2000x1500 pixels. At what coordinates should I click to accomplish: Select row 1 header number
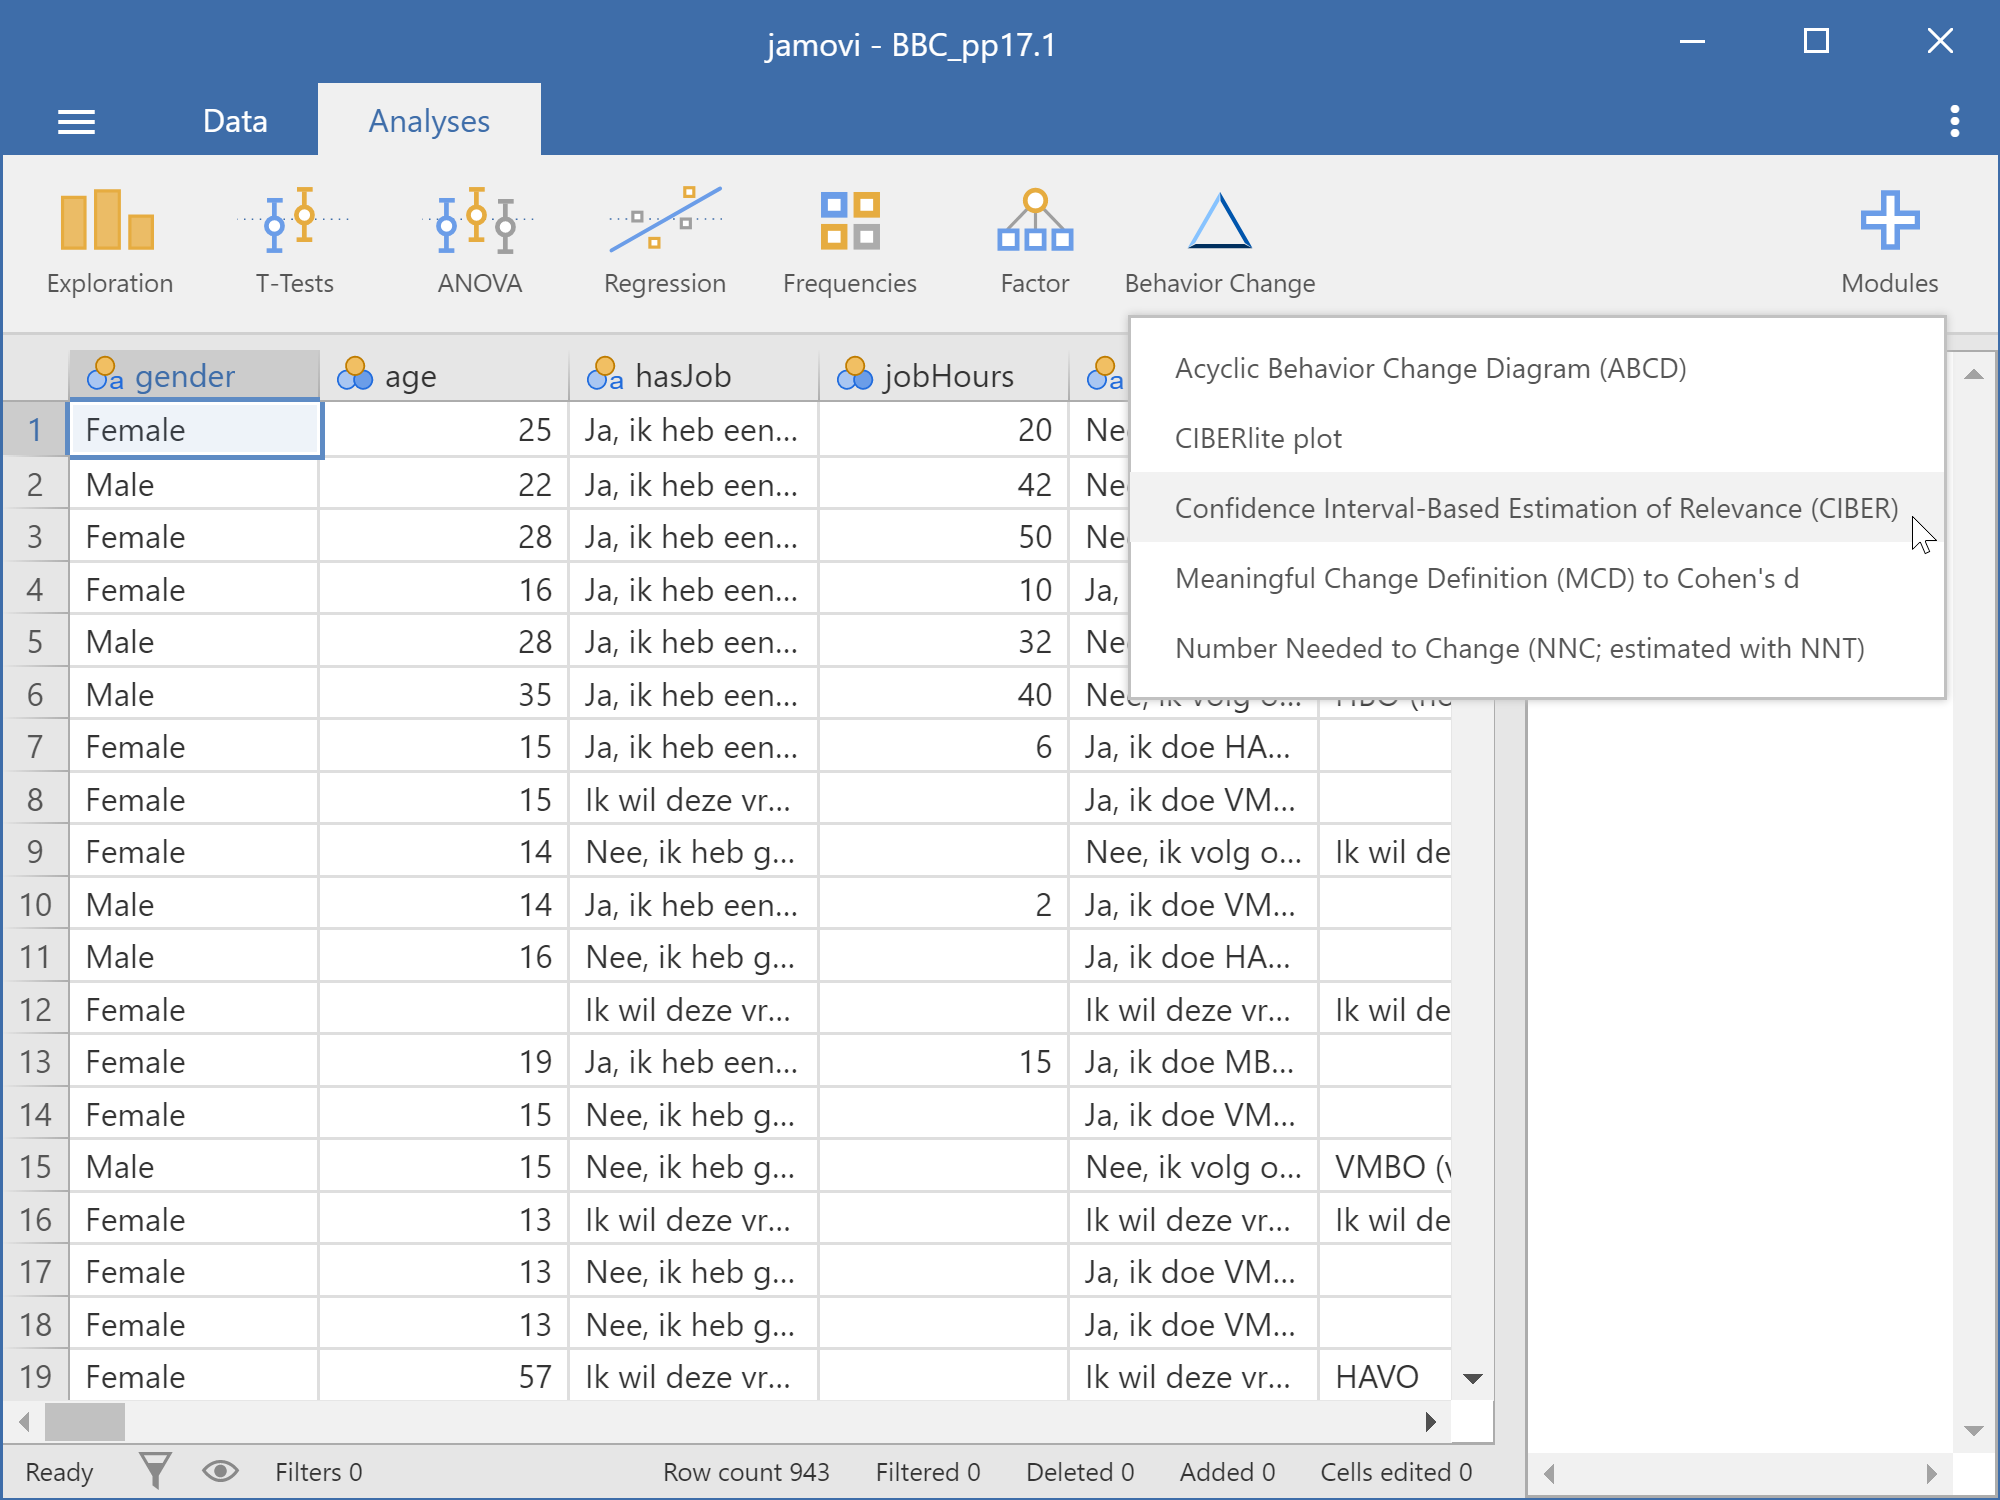pyautogui.click(x=35, y=430)
